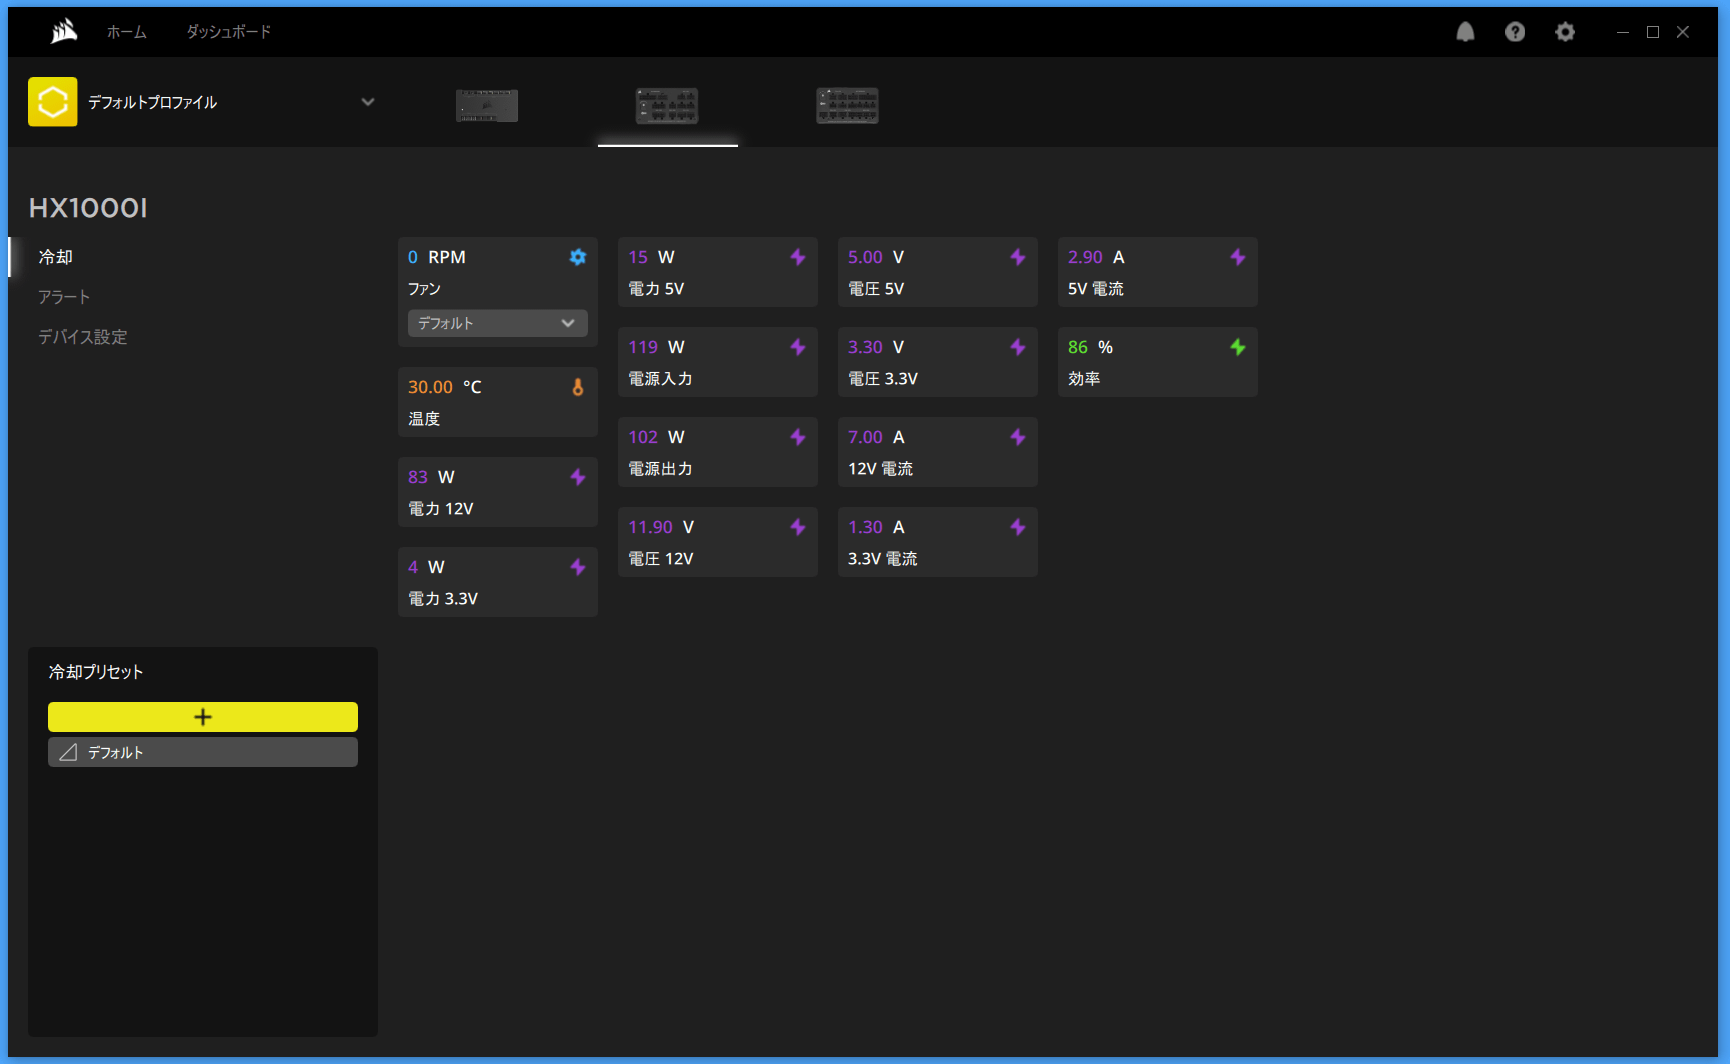Click lightning icon on 電源入力 card
The image size is (1730, 1064).
point(798,347)
